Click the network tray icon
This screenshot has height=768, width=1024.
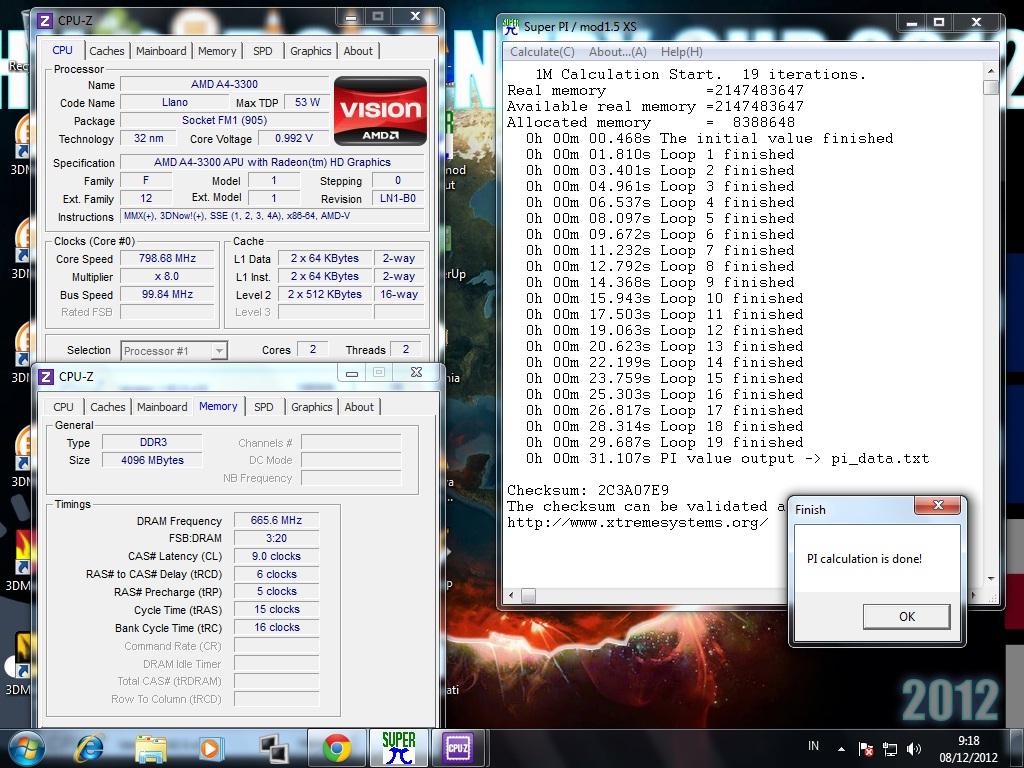coord(889,749)
